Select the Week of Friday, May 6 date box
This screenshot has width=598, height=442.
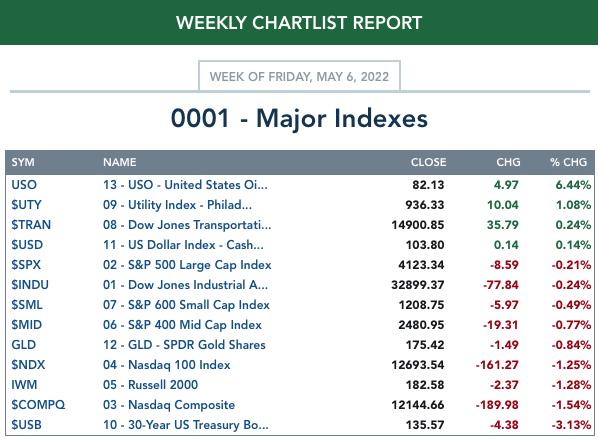click(299, 76)
